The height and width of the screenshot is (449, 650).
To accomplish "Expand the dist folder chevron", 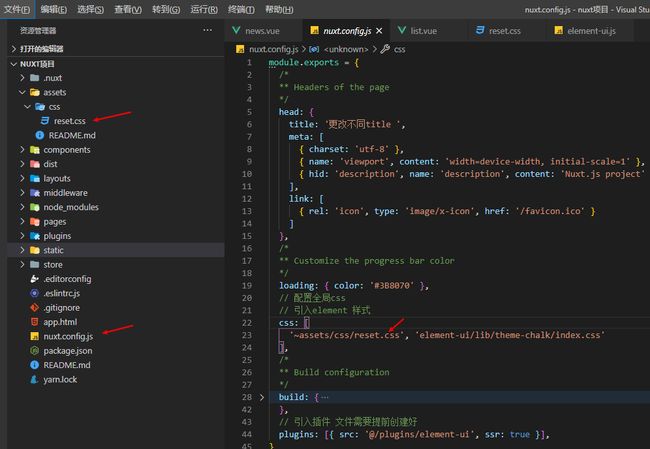I will pos(22,164).
